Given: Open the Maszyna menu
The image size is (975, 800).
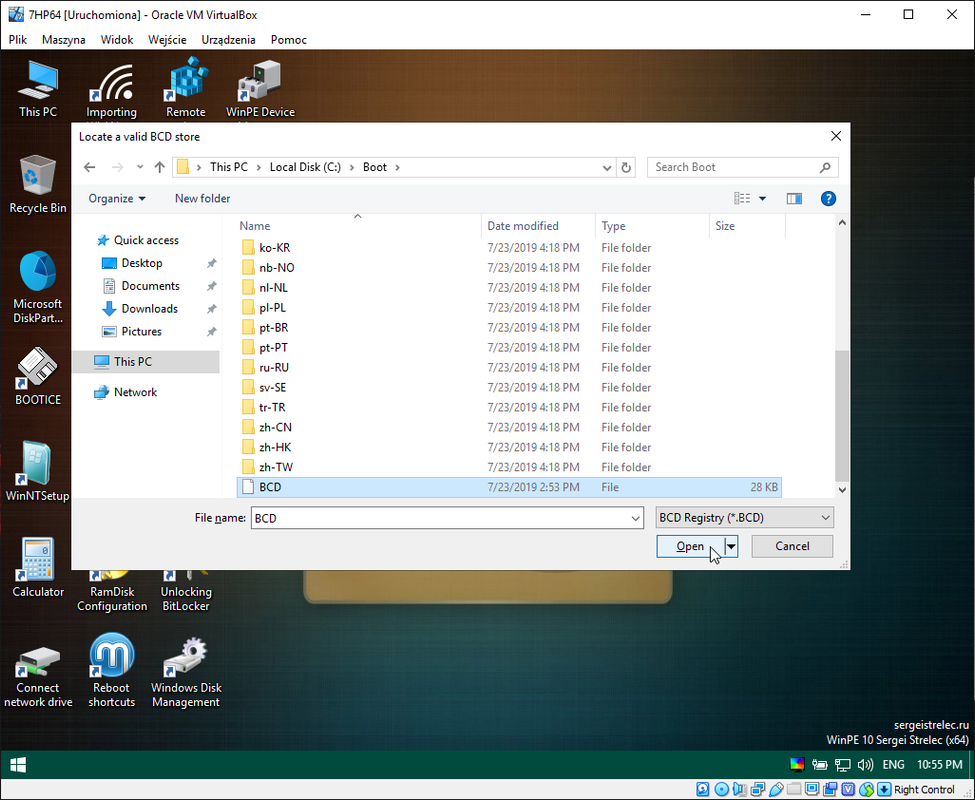Looking at the screenshot, I should coord(63,40).
